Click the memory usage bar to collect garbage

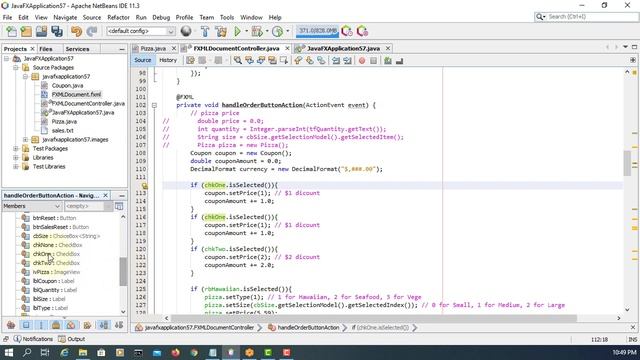317,31
